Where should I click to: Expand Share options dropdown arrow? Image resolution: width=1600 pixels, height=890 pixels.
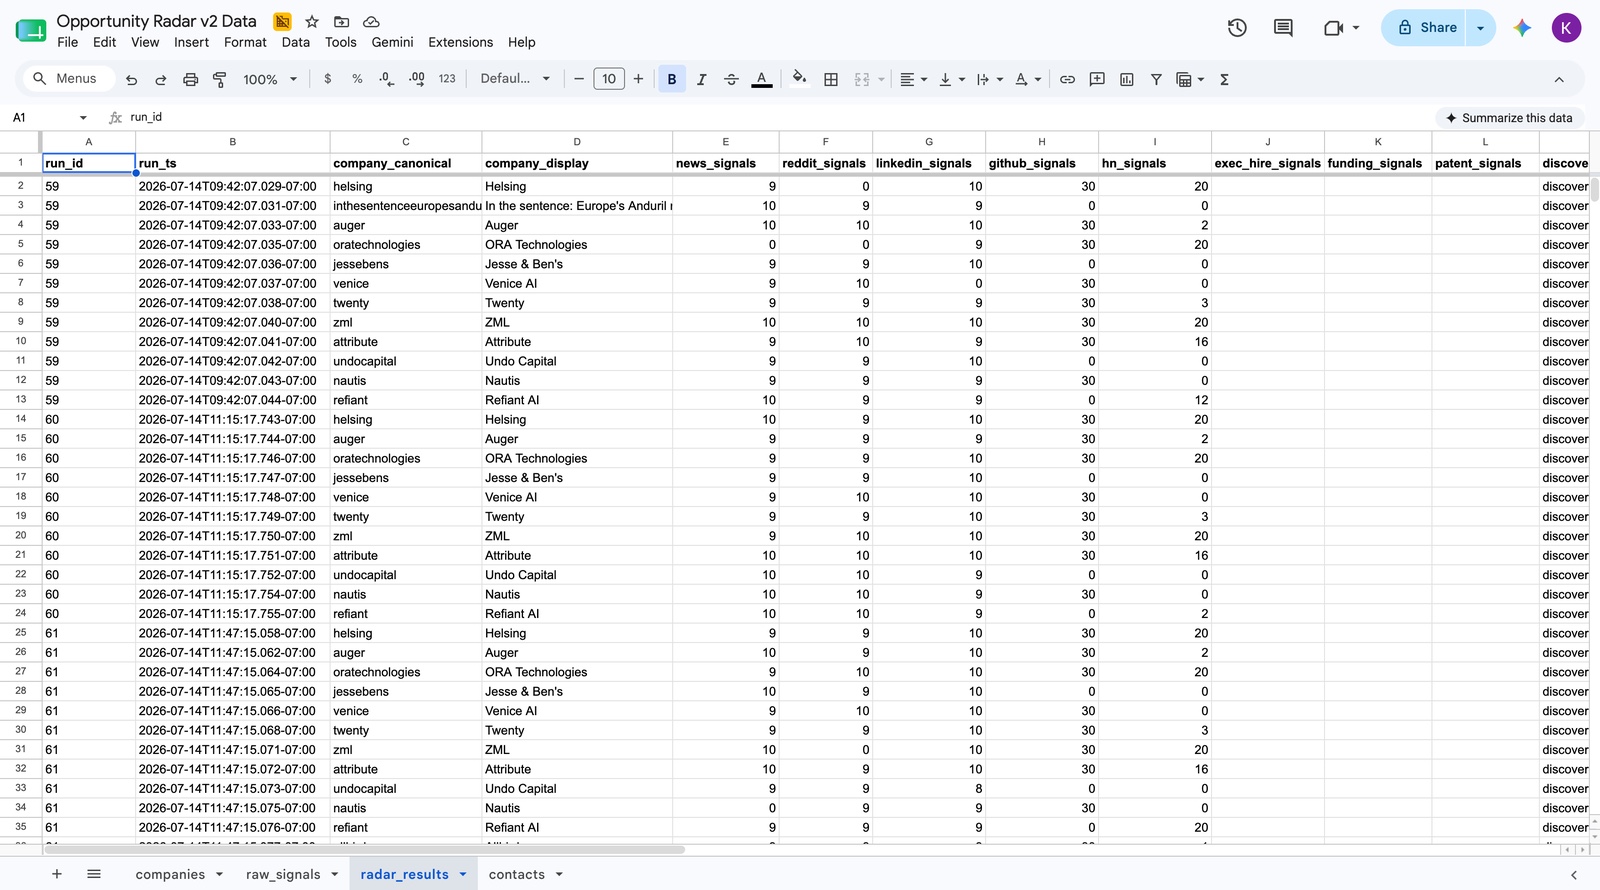[1480, 28]
